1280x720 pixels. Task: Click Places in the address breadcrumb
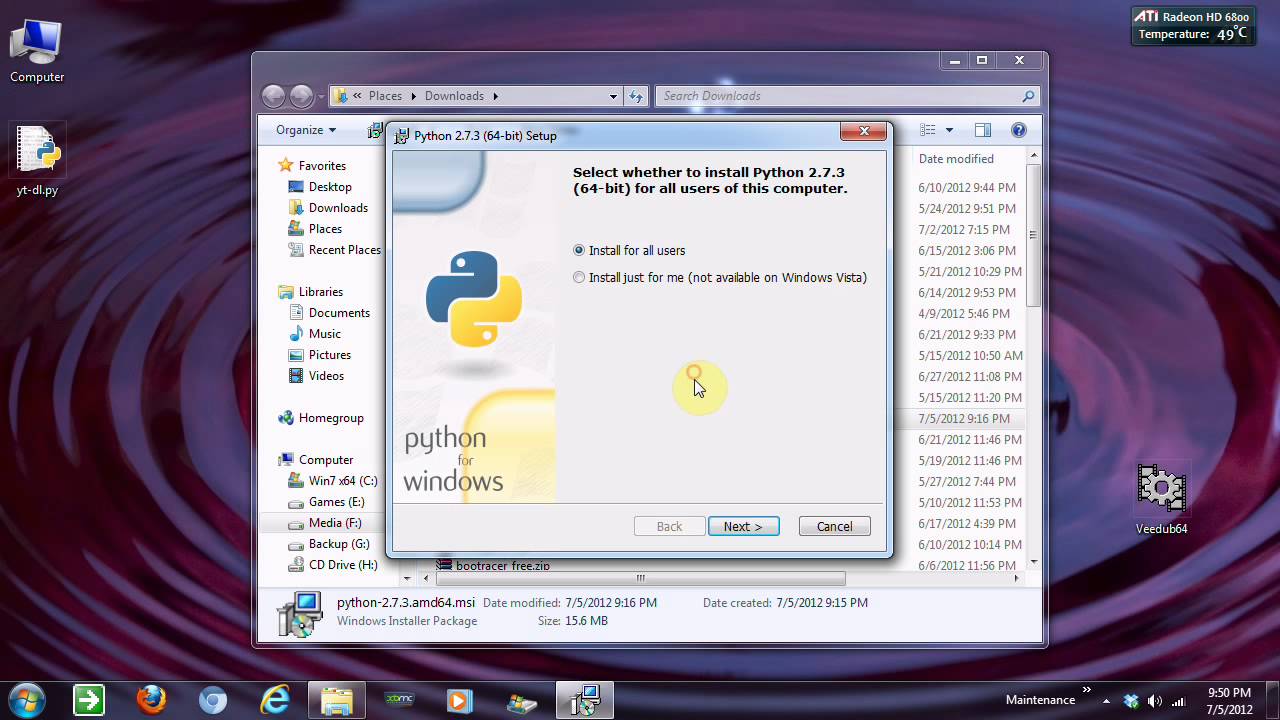click(x=385, y=96)
